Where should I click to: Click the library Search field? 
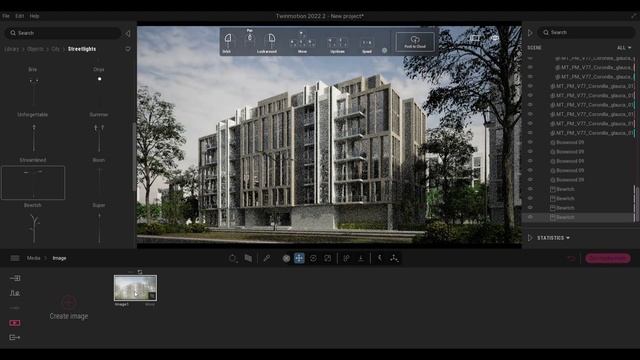tap(63, 33)
